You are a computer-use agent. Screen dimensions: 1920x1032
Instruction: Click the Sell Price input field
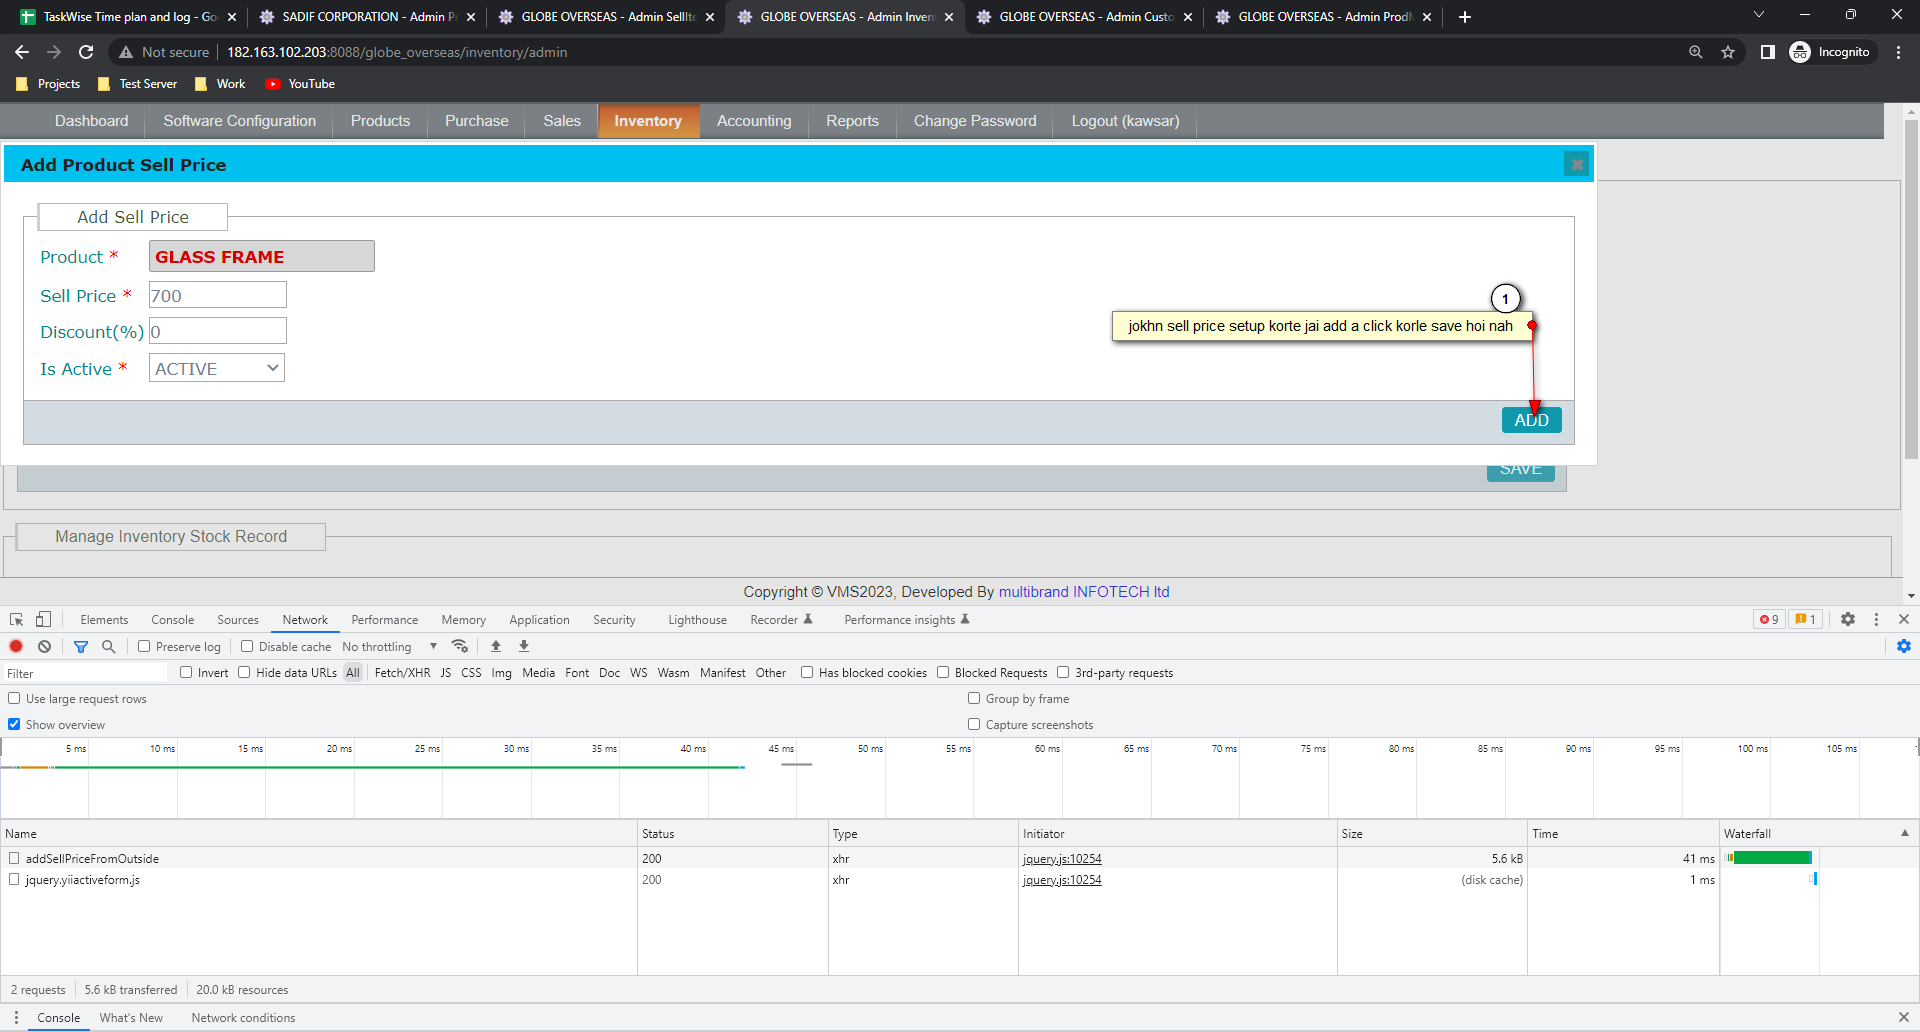click(218, 296)
